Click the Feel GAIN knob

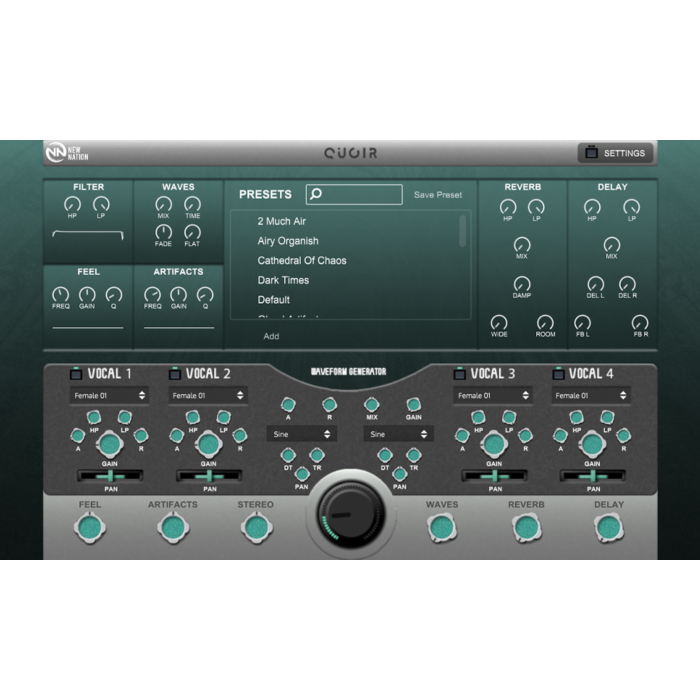[x=87, y=295]
